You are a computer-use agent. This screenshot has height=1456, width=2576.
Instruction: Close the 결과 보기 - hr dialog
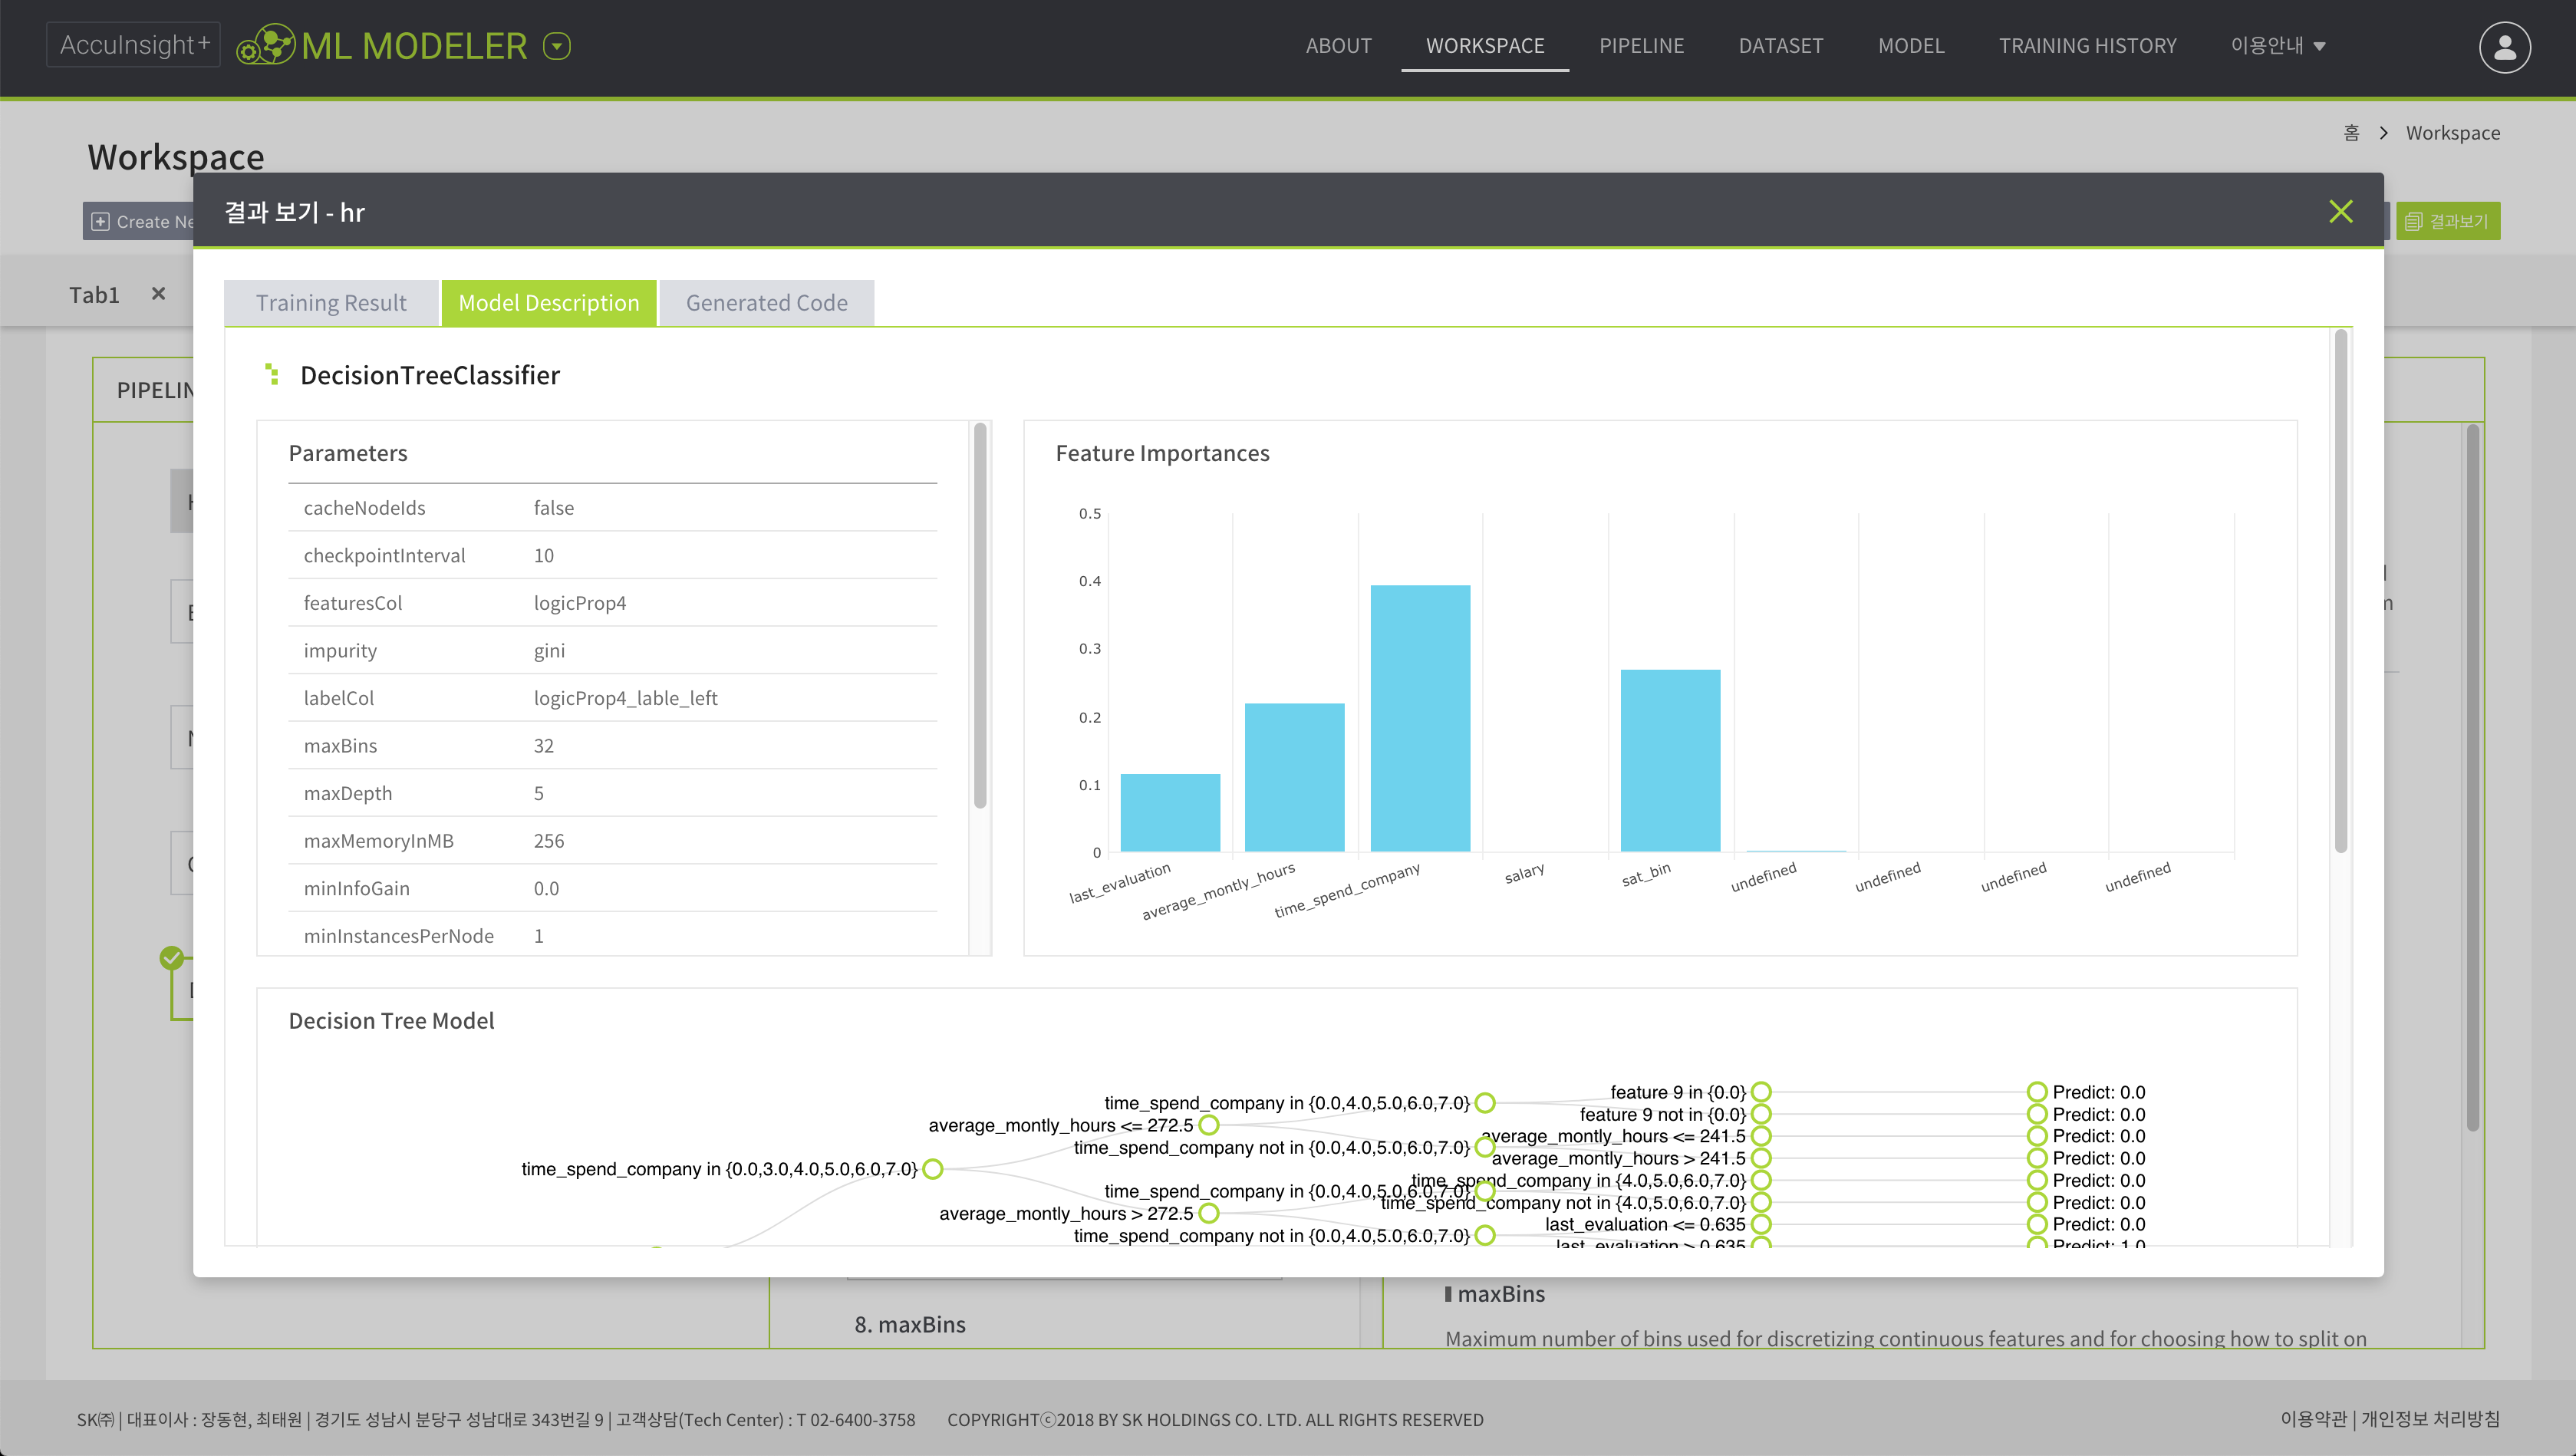[x=2340, y=211]
